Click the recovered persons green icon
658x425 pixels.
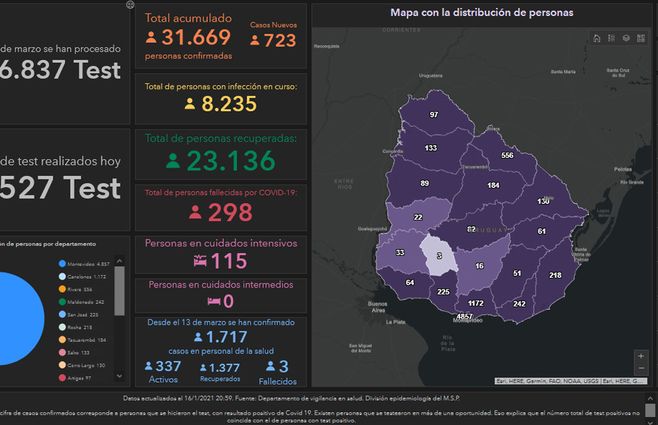173,160
